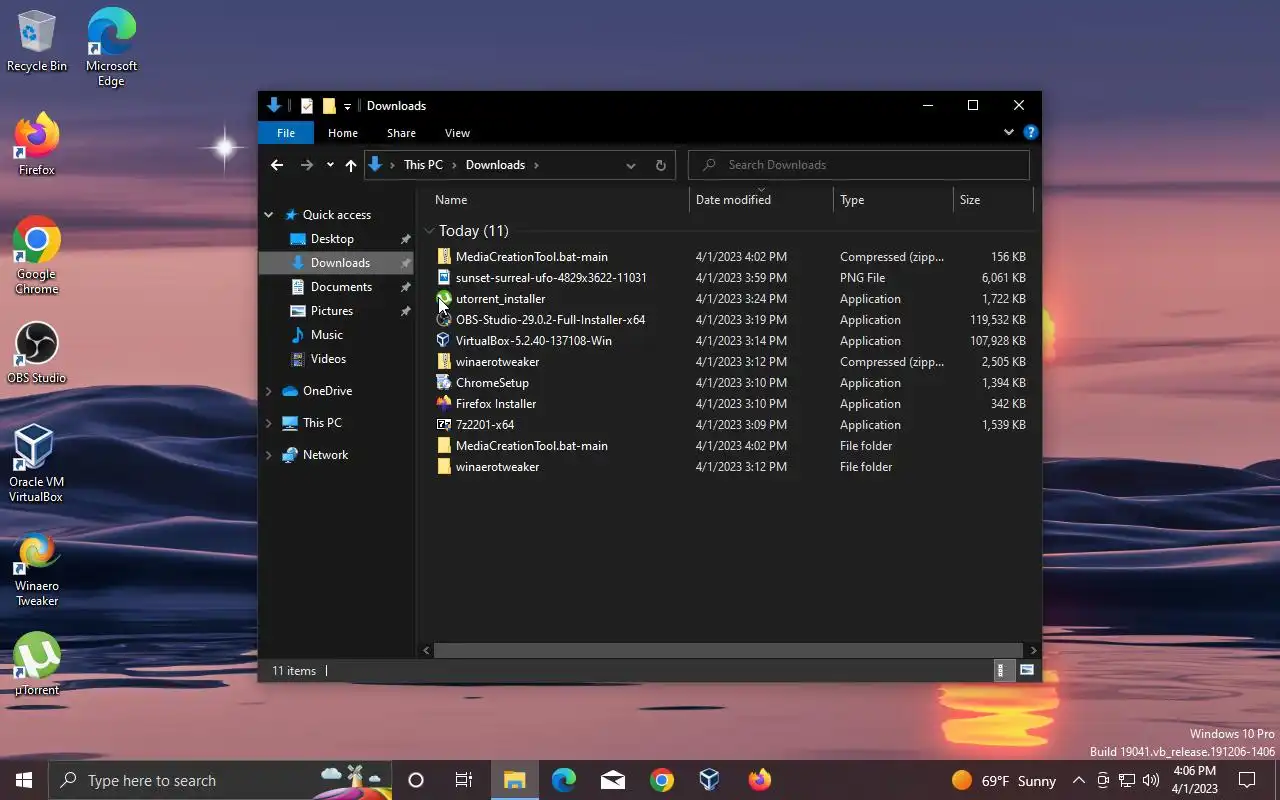Open the View ribbon tab

tap(457, 133)
